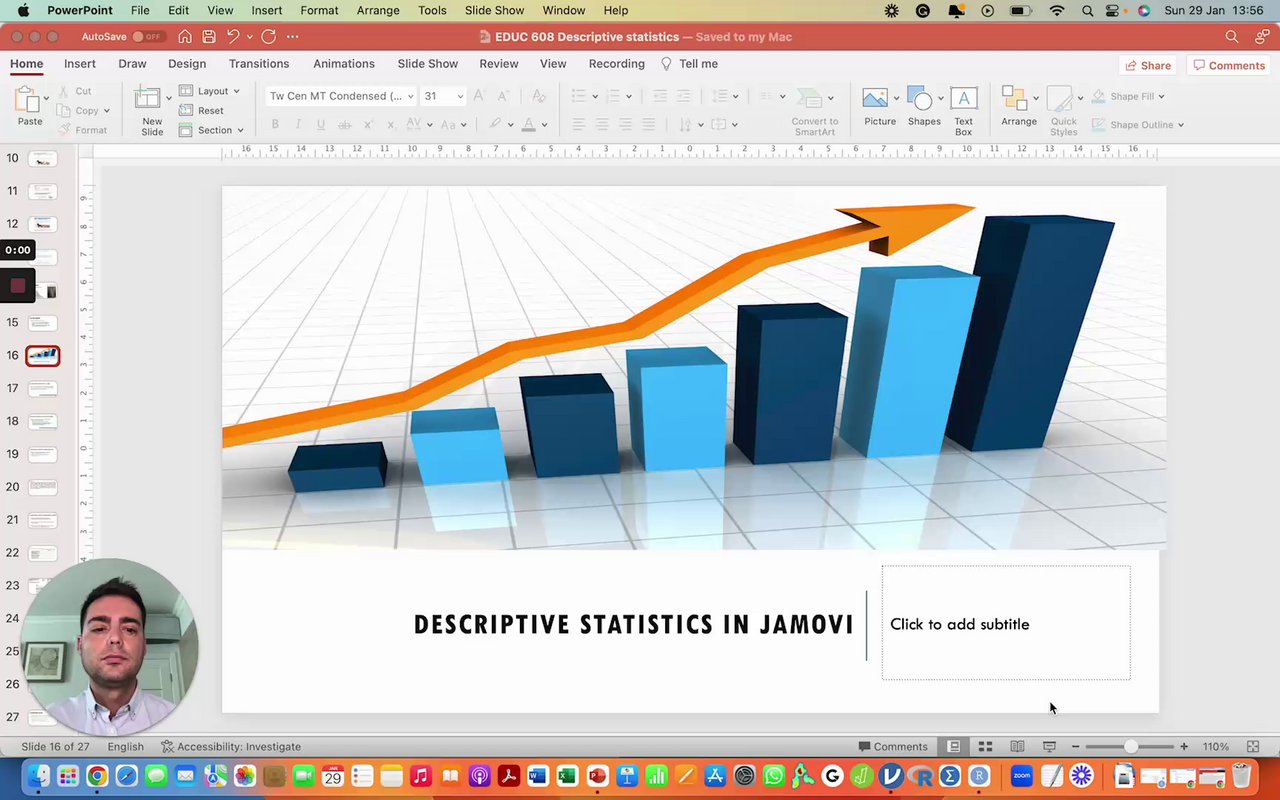Image resolution: width=1280 pixels, height=800 pixels.
Task: Start slide show from status bar icon
Action: coord(1049,746)
